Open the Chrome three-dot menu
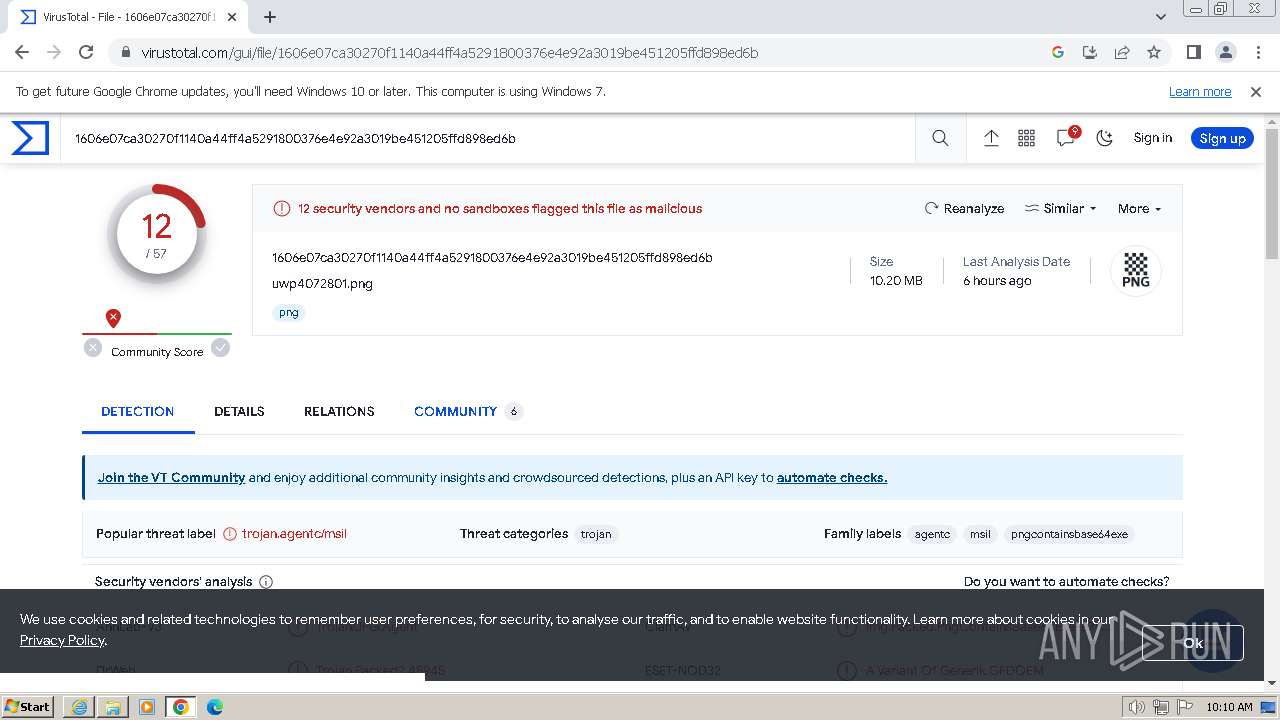Image resolution: width=1280 pixels, height=720 pixels. [x=1257, y=52]
